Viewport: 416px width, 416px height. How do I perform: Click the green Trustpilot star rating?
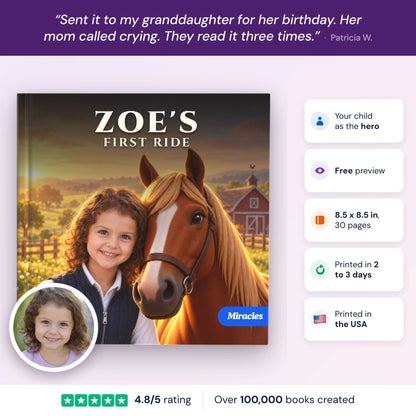point(94,400)
